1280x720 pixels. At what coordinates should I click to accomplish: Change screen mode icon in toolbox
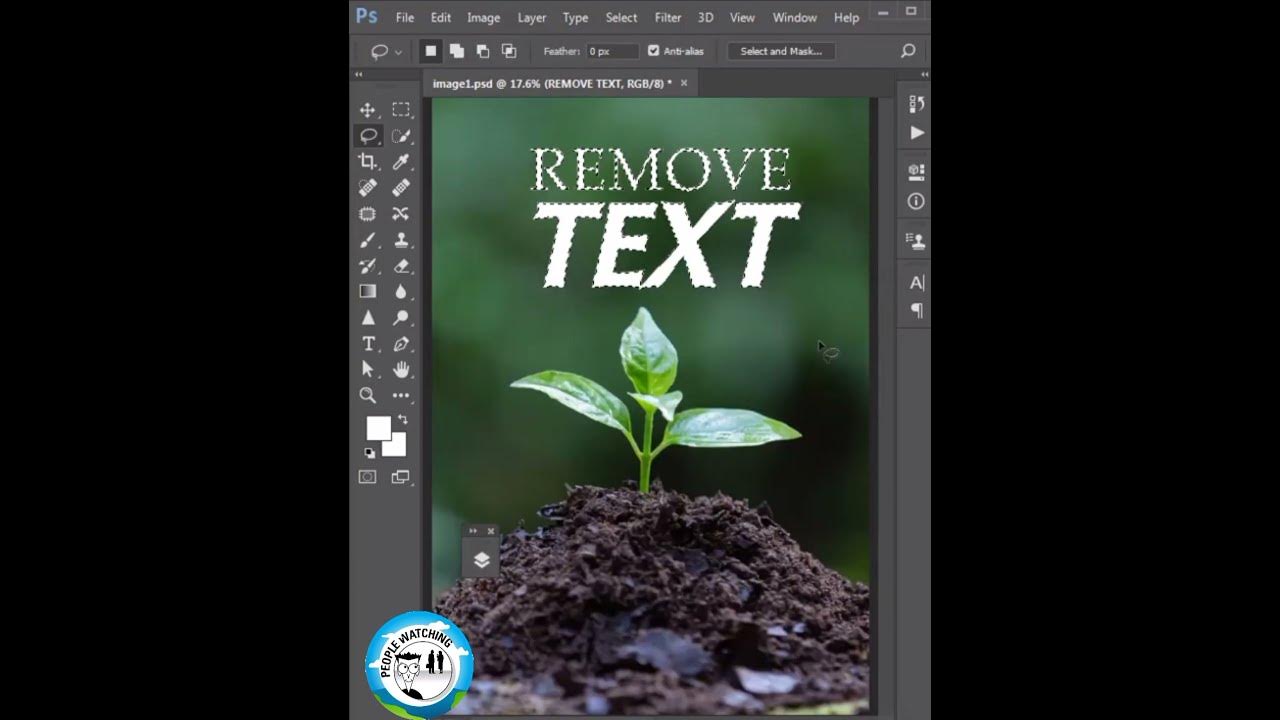click(x=401, y=477)
